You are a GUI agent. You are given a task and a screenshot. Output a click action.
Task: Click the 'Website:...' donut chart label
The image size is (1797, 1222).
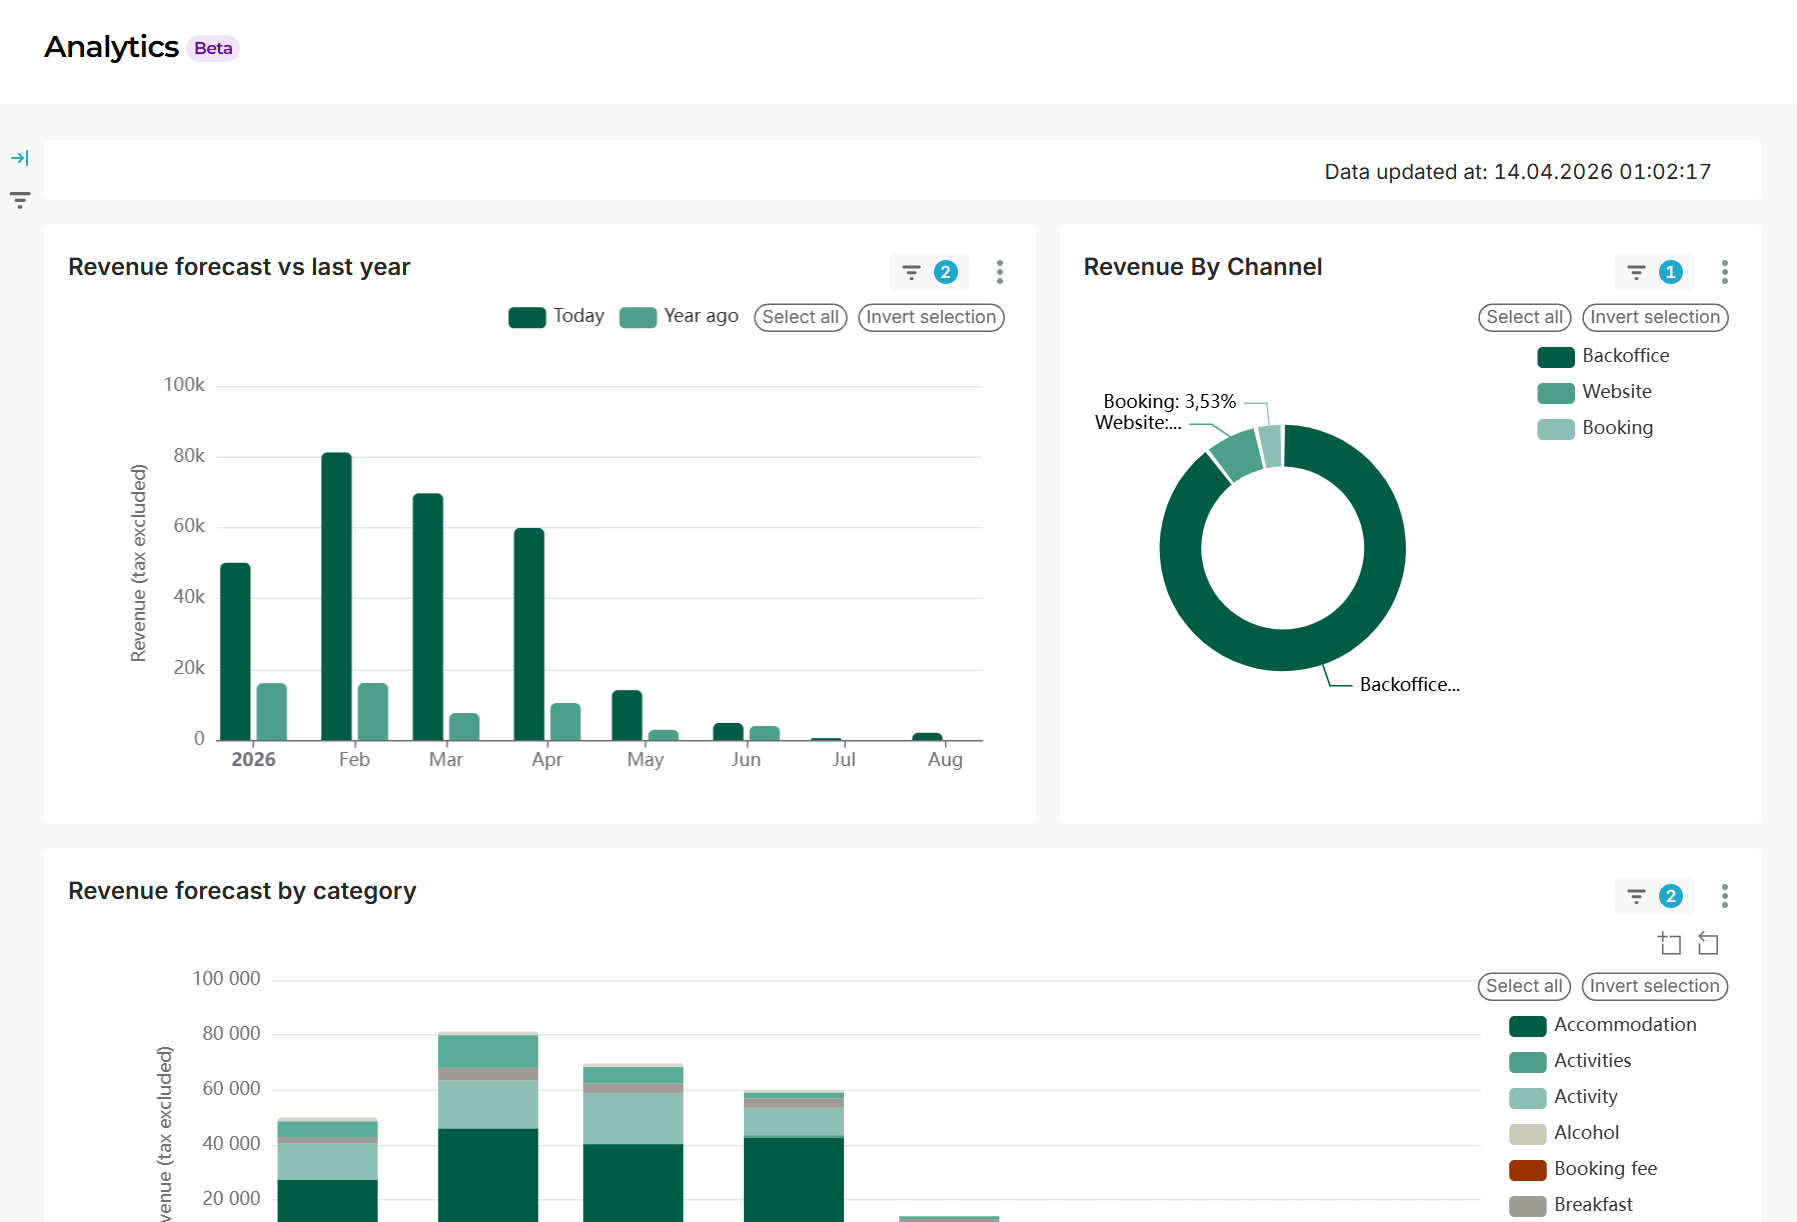click(1138, 422)
